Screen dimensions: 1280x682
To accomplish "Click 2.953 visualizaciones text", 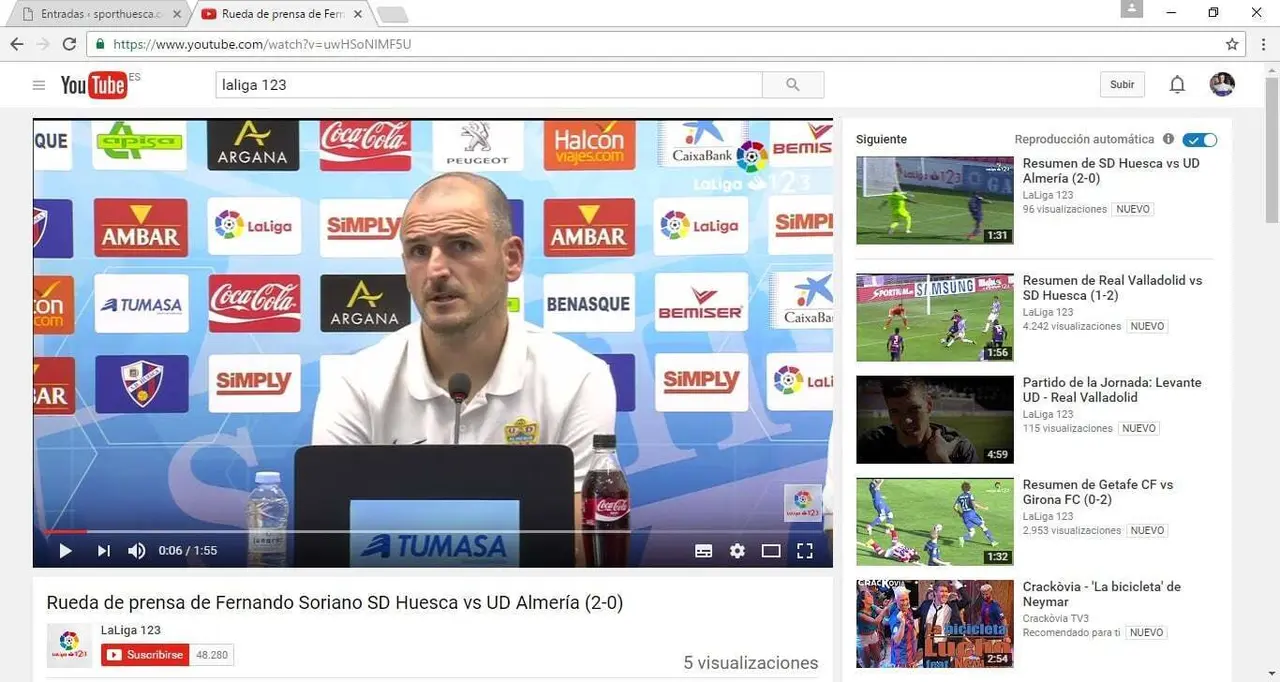I will pos(1072,530).
